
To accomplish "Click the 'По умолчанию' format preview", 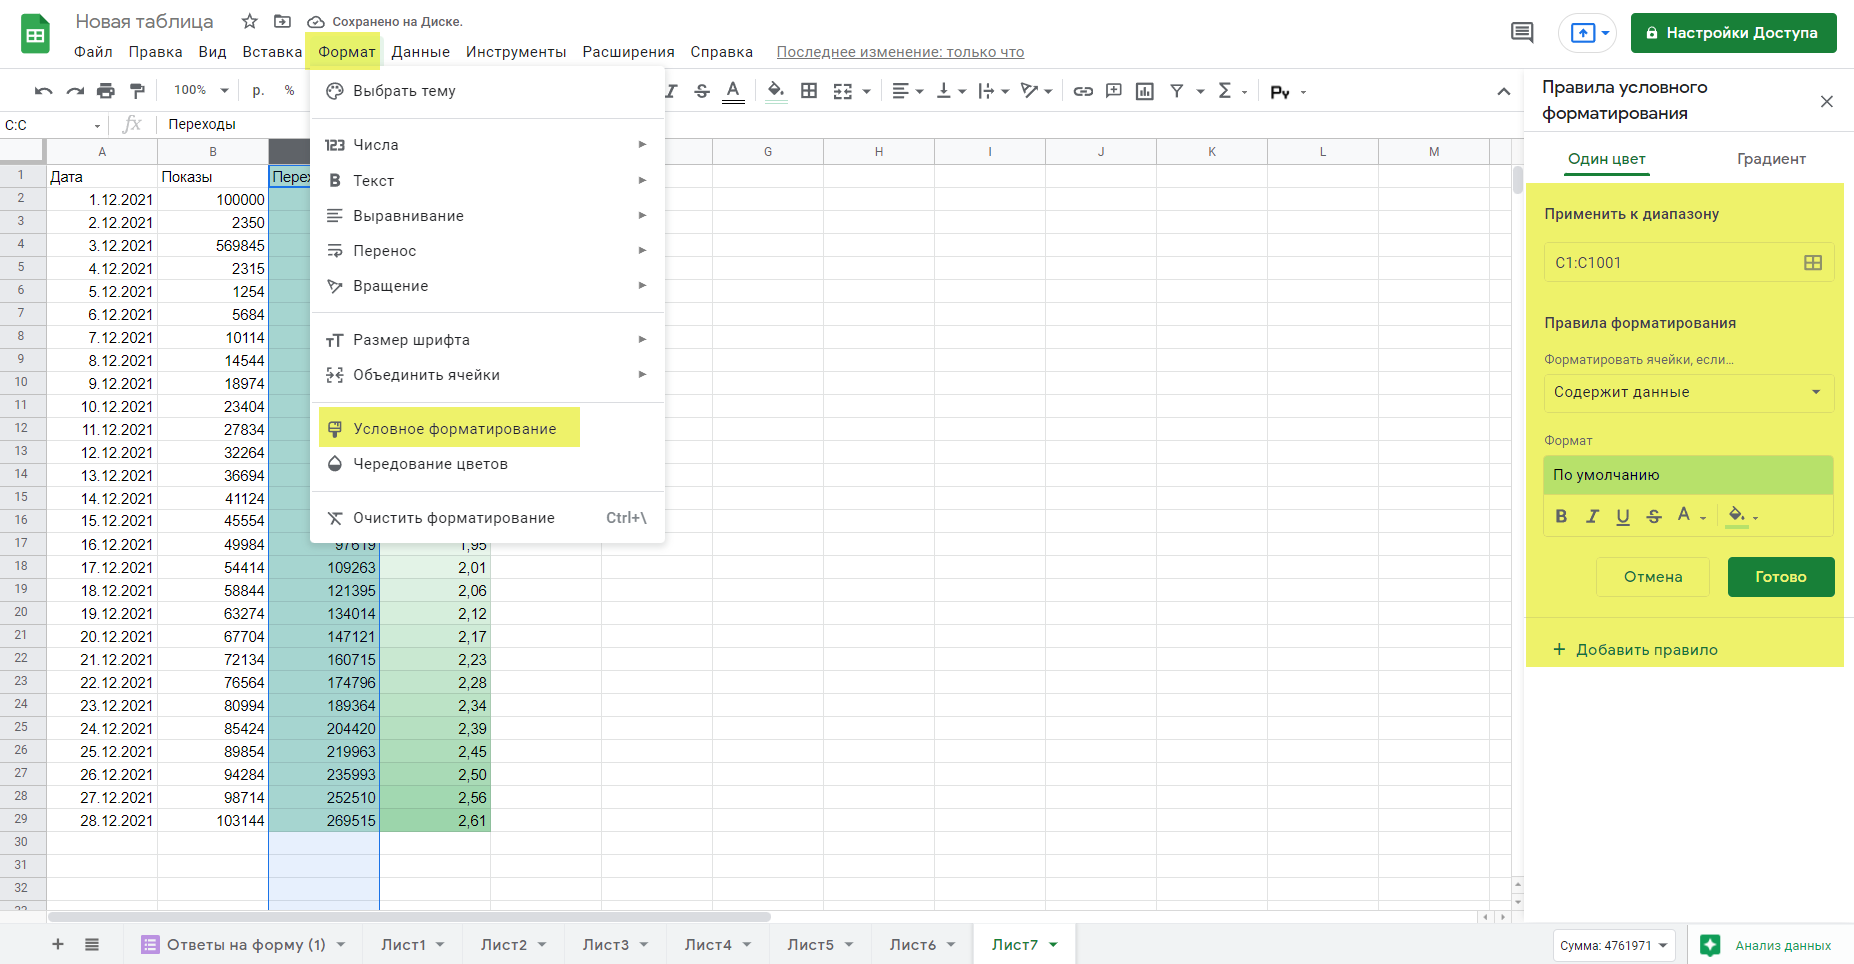I will coord(1688,475).
